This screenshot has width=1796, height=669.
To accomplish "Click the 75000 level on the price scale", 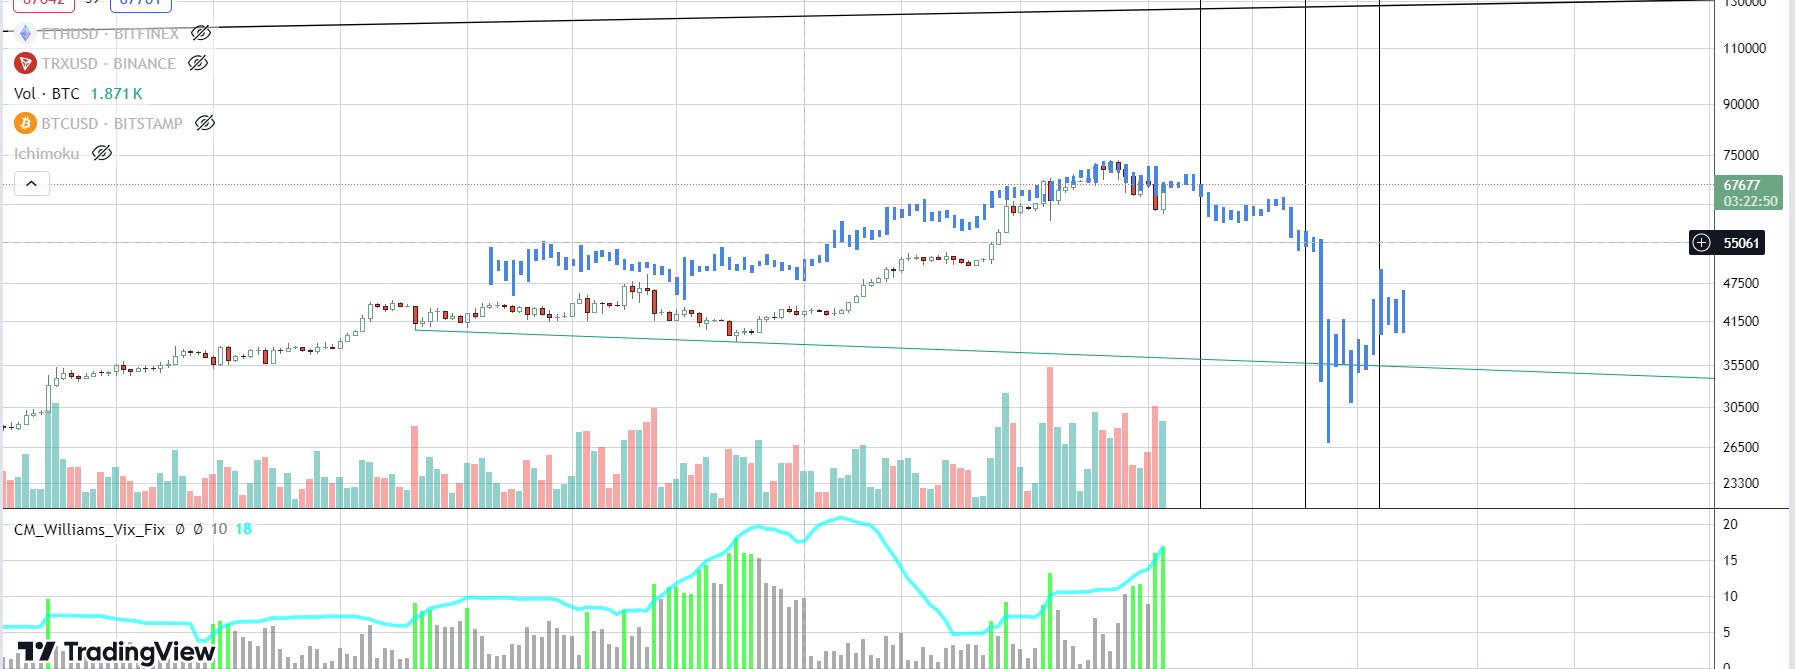I will [1741, 155].
